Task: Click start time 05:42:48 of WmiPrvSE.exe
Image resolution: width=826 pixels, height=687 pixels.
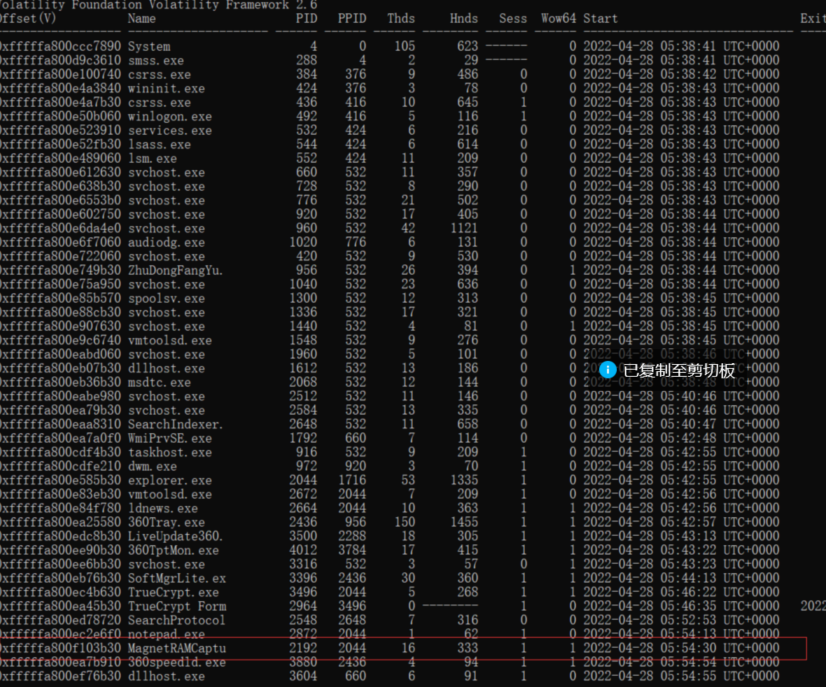Action: click(688, 438)
